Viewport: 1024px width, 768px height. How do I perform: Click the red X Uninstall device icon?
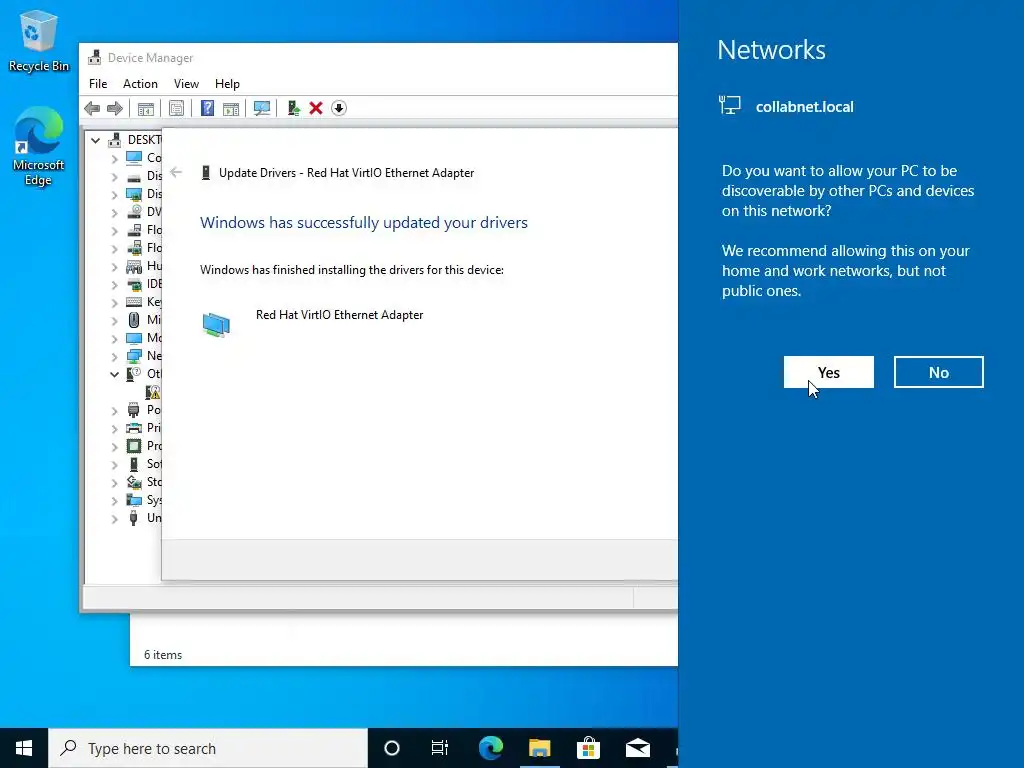[316, 108]
